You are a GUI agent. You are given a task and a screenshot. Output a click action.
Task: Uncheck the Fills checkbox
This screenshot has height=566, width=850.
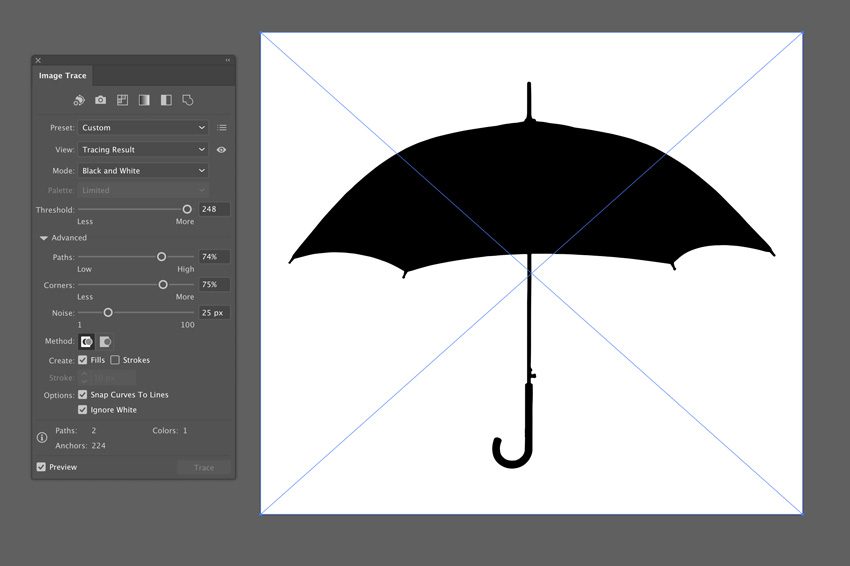click(82, 360)
